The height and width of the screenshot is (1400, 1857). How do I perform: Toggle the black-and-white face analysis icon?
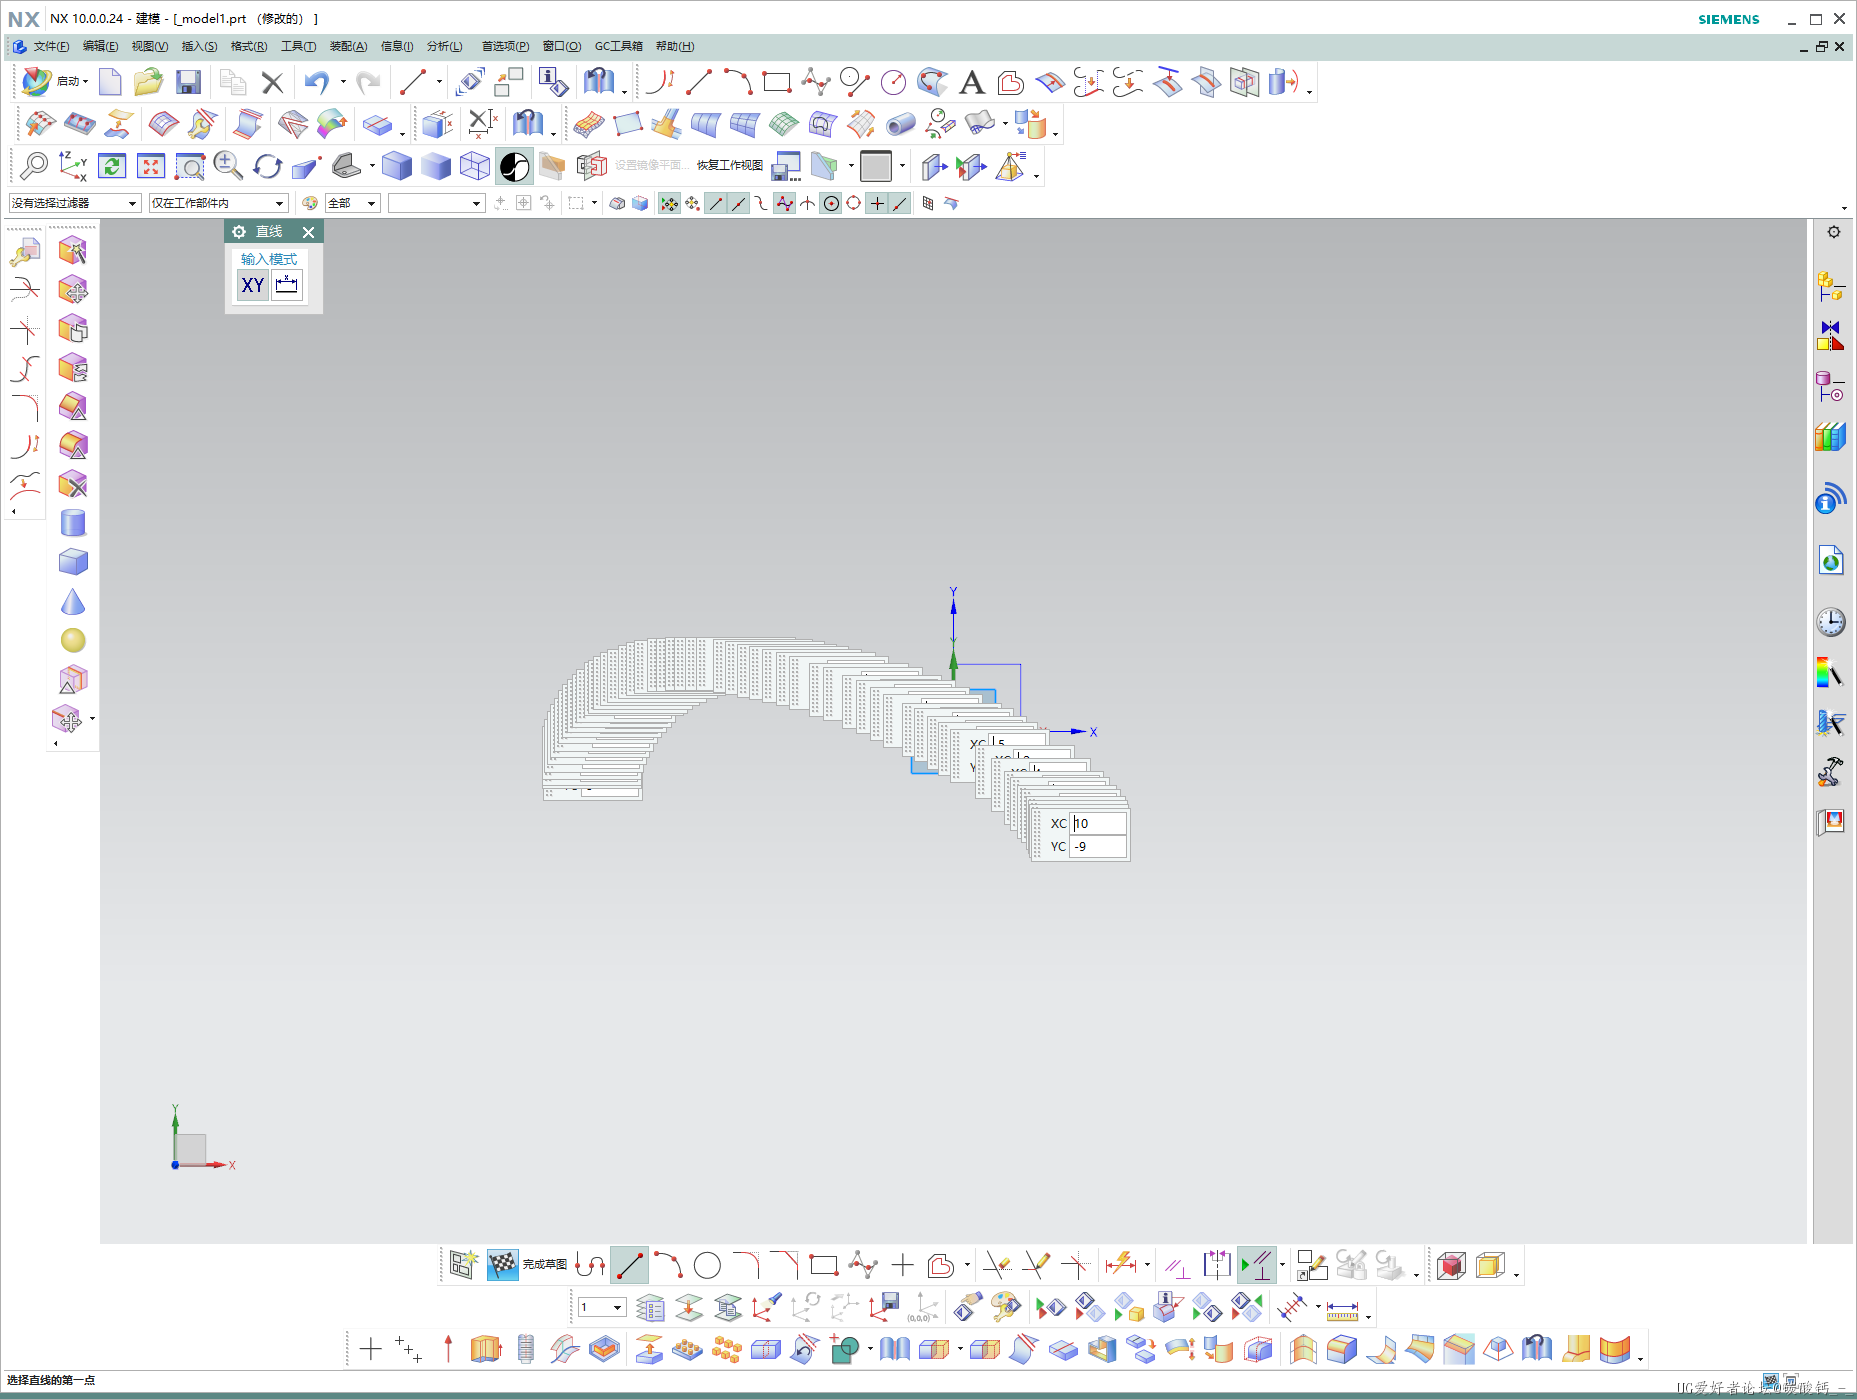pyautogui.click(x=514, y=165)
